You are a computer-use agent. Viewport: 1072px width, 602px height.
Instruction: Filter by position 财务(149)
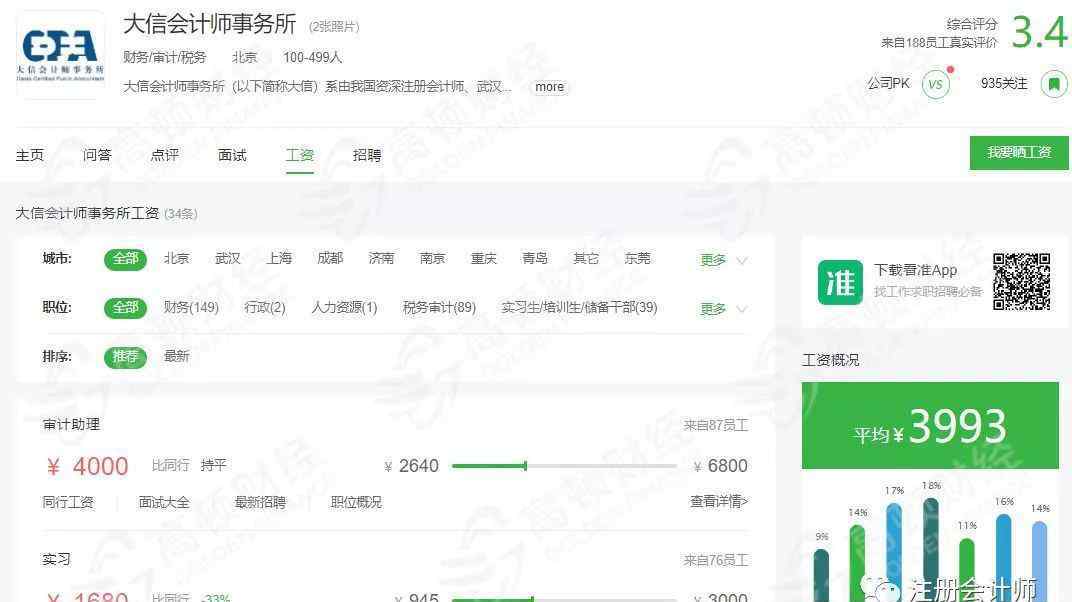coord(191,307)
